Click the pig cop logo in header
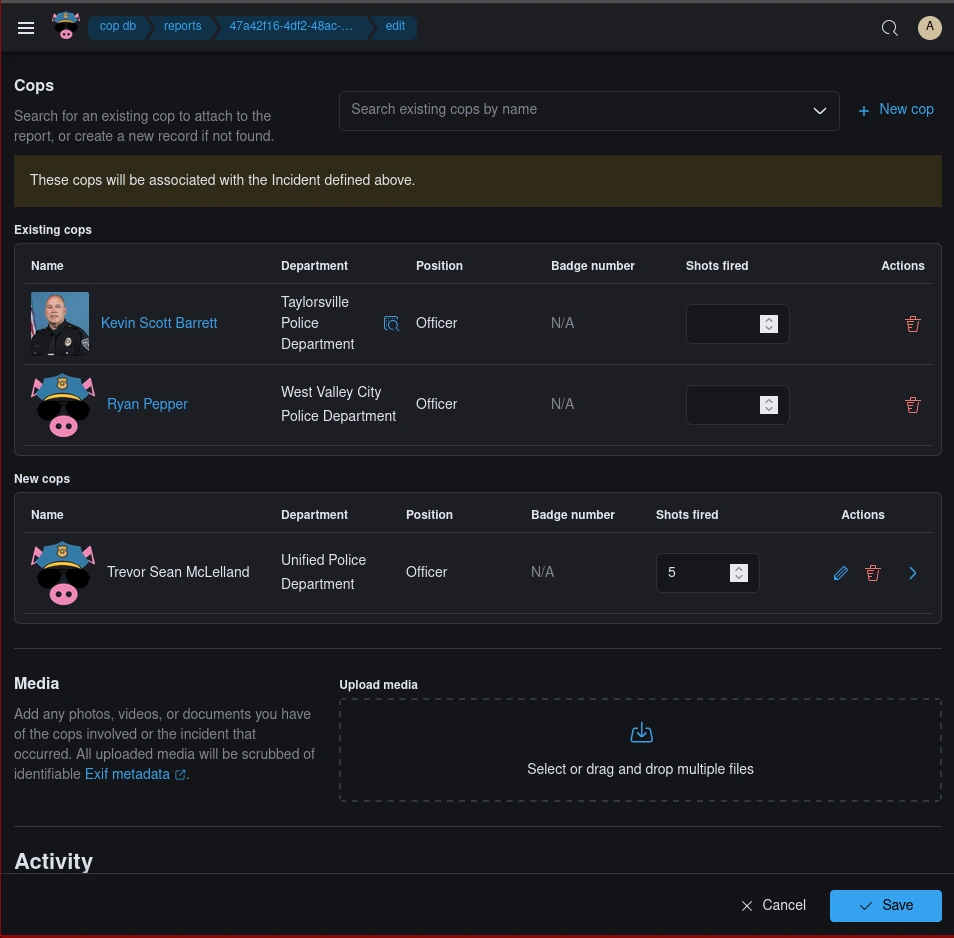The width and height of the screenshot is (954, 938). point(66,27)
